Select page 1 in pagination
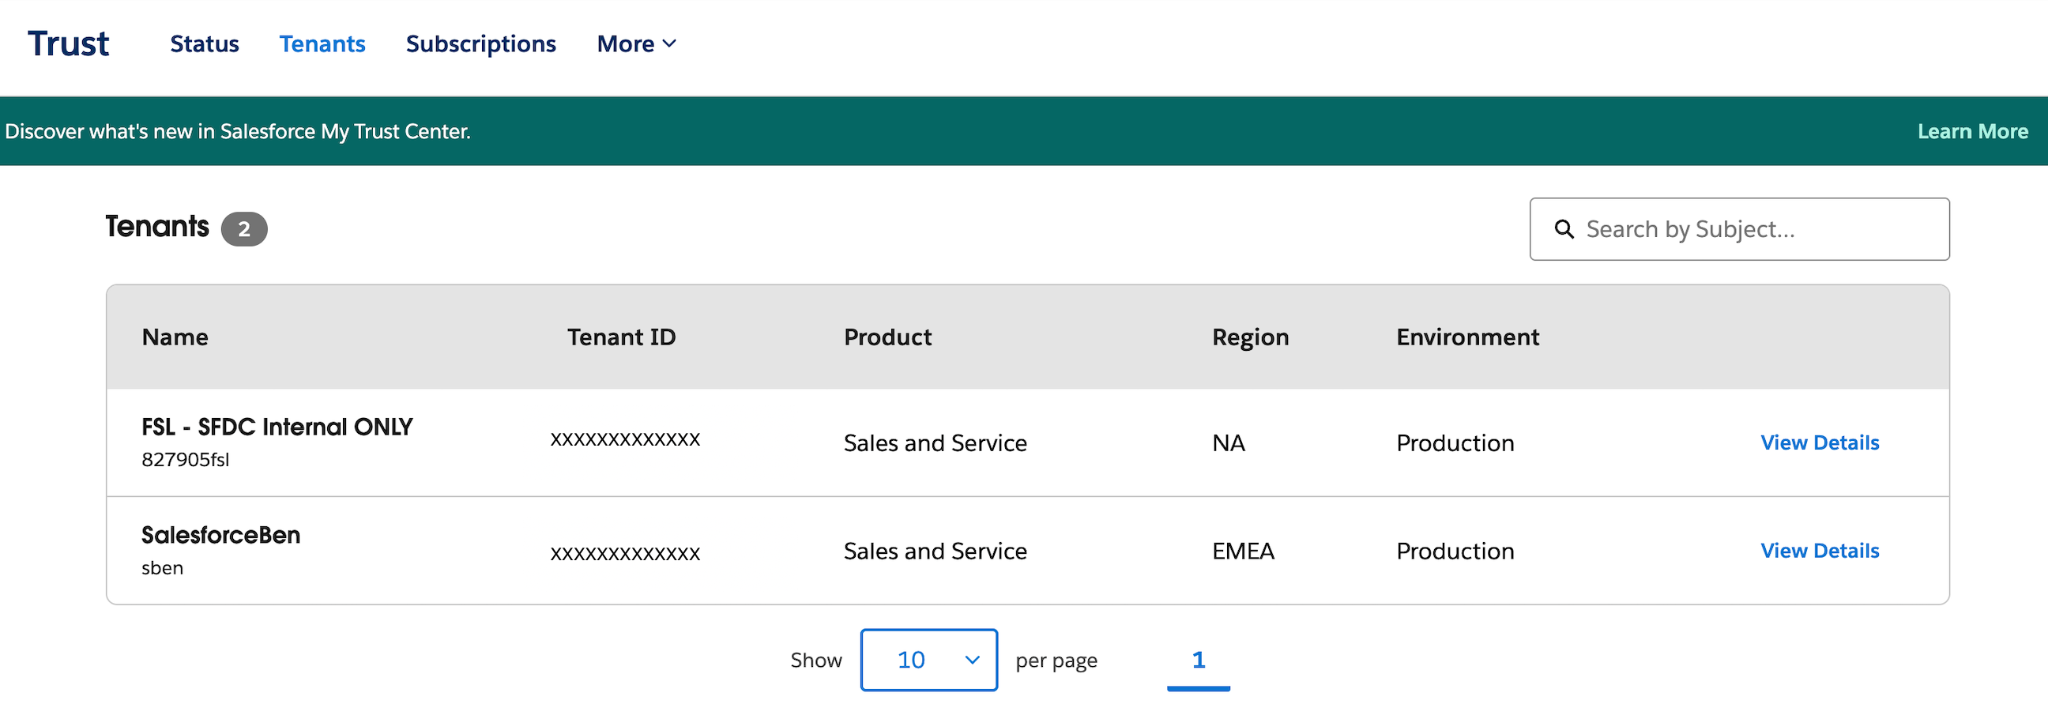This screenshot has height=719, width=2048. click(1198, 660)
